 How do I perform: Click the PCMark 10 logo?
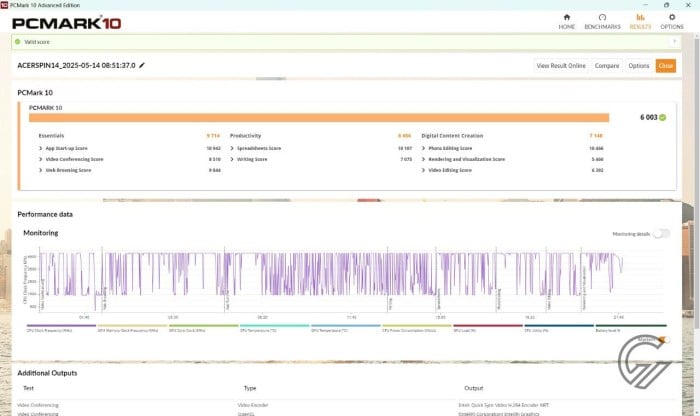pyautogui.click(x=67, y=23)
